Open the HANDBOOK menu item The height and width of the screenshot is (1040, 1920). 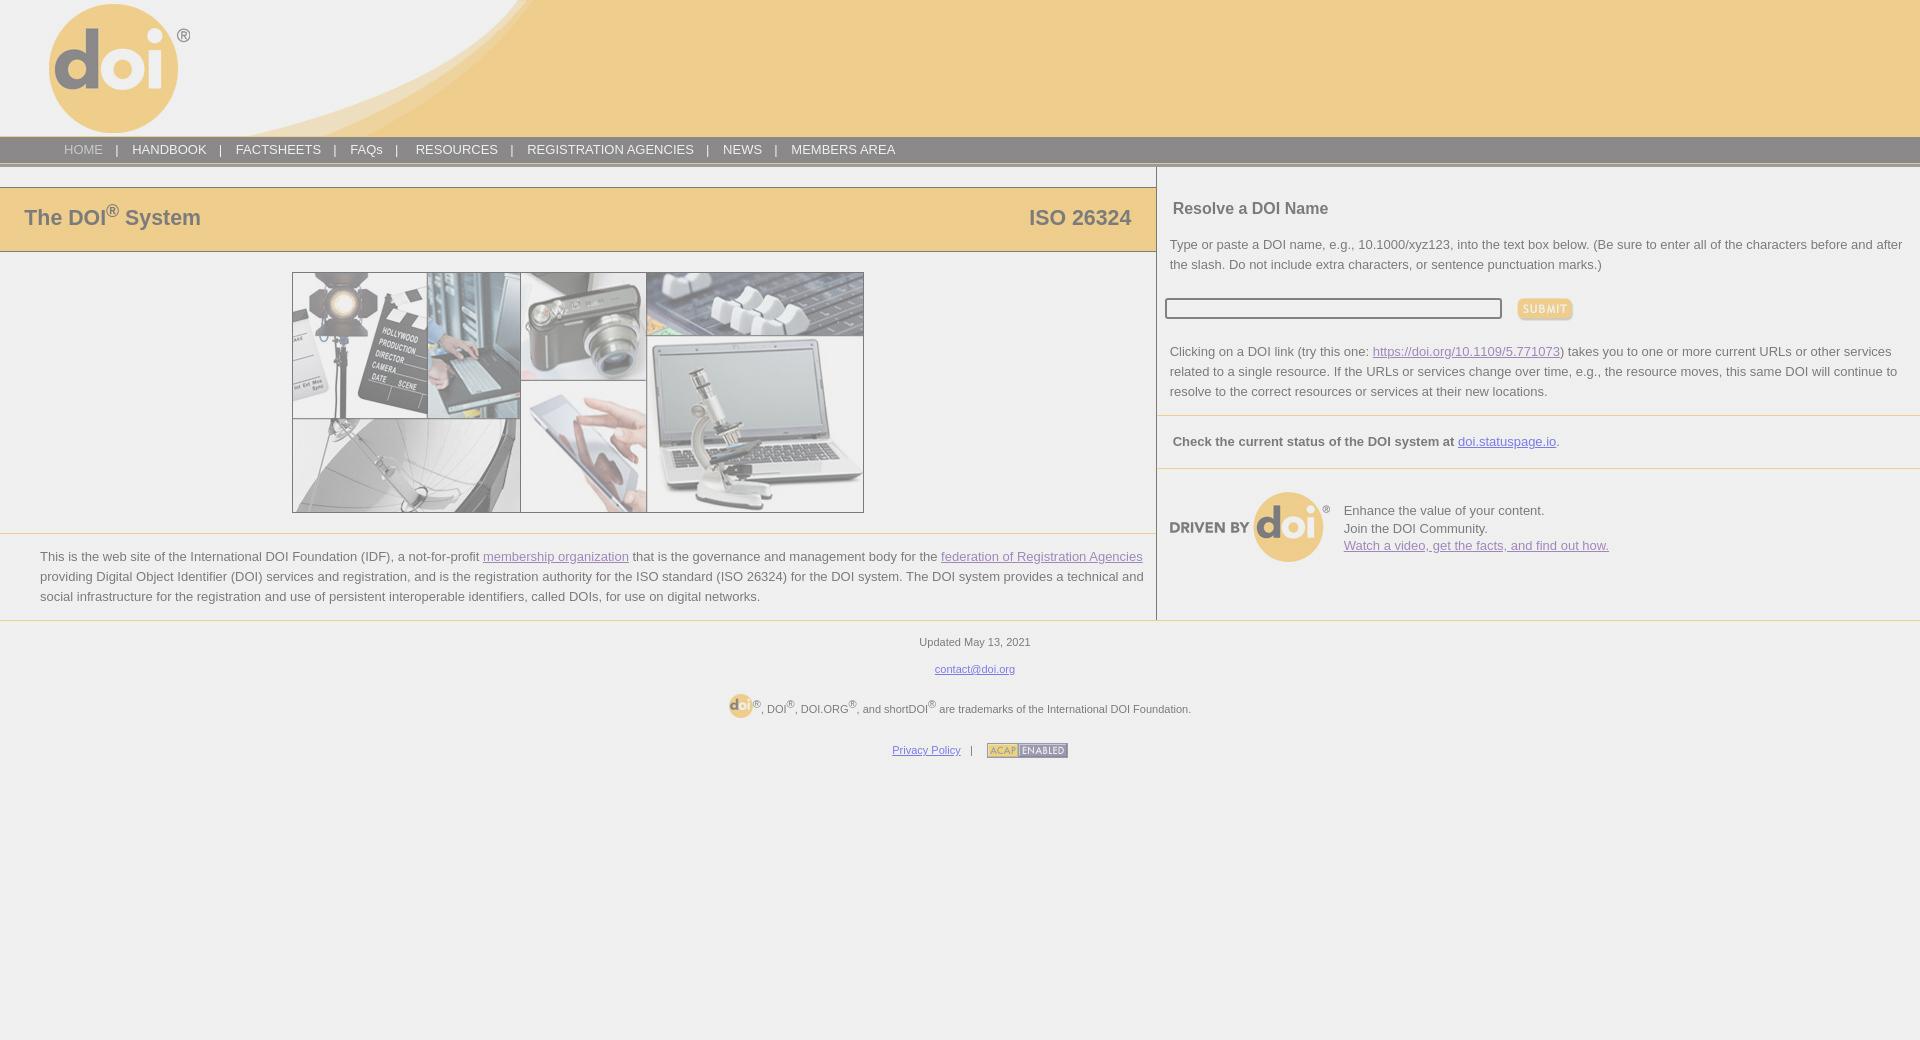[169, 150]
